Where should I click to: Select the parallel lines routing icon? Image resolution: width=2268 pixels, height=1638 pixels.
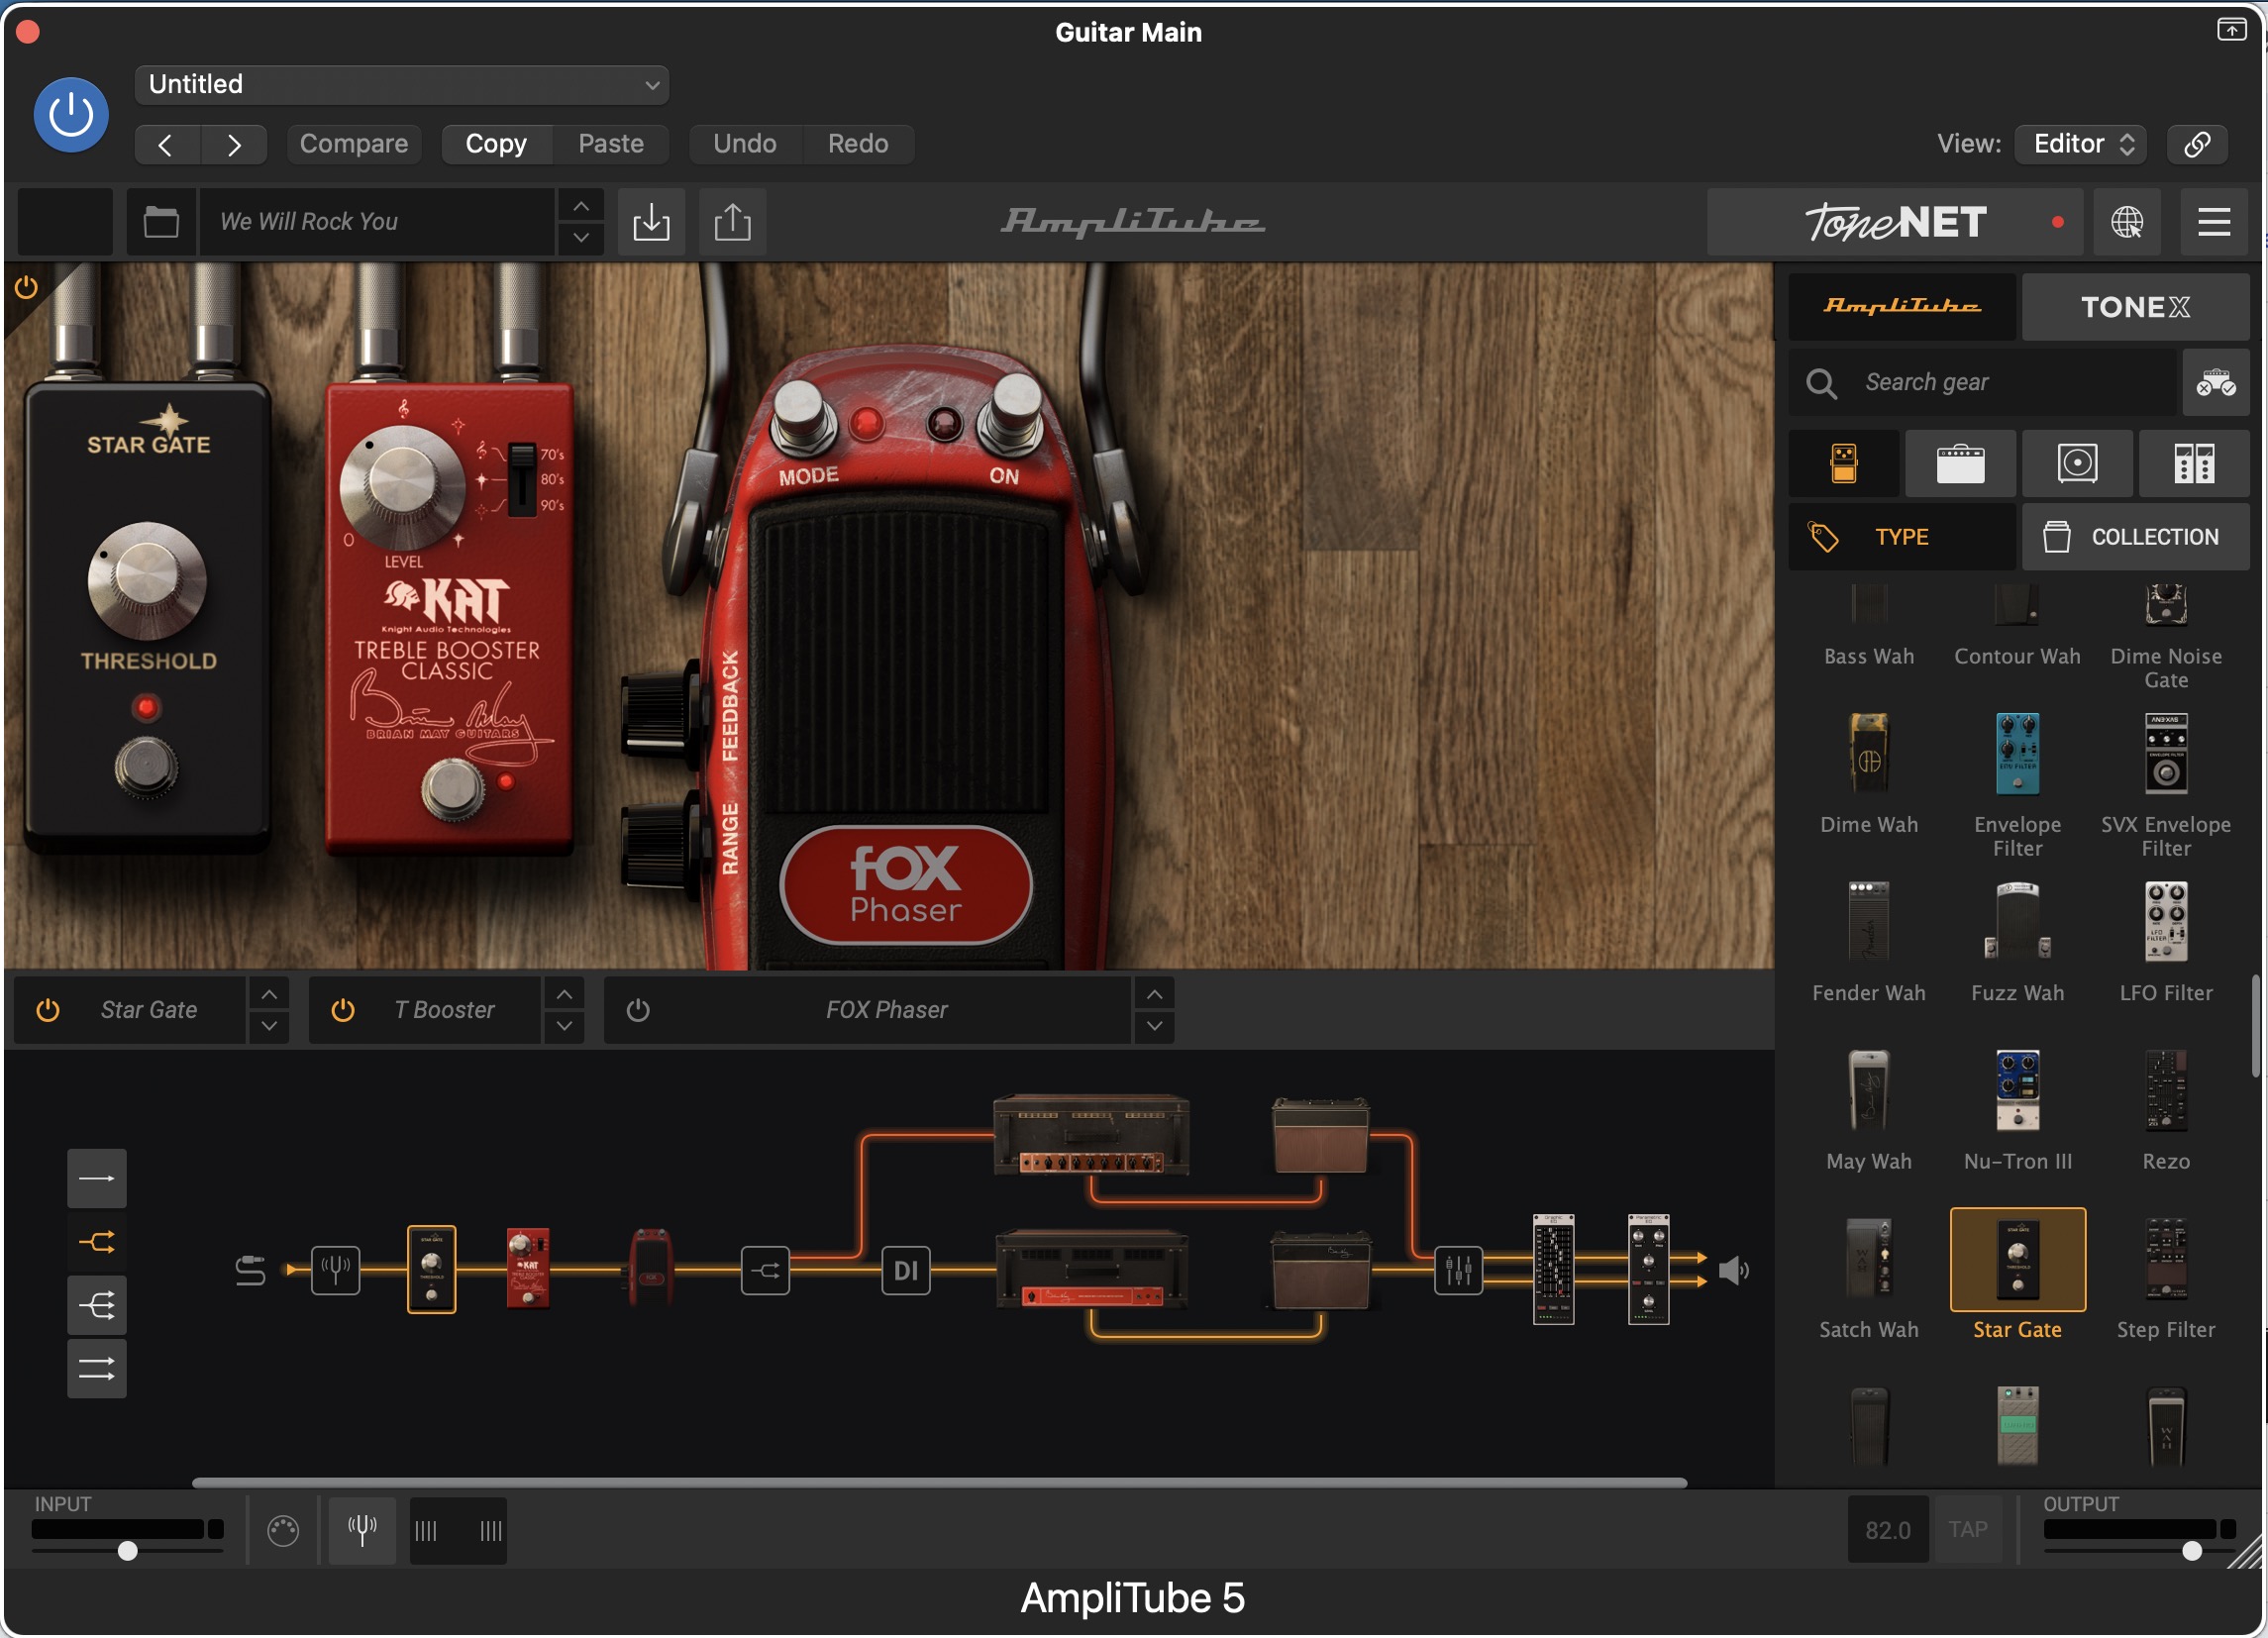tap(97, 1368)
